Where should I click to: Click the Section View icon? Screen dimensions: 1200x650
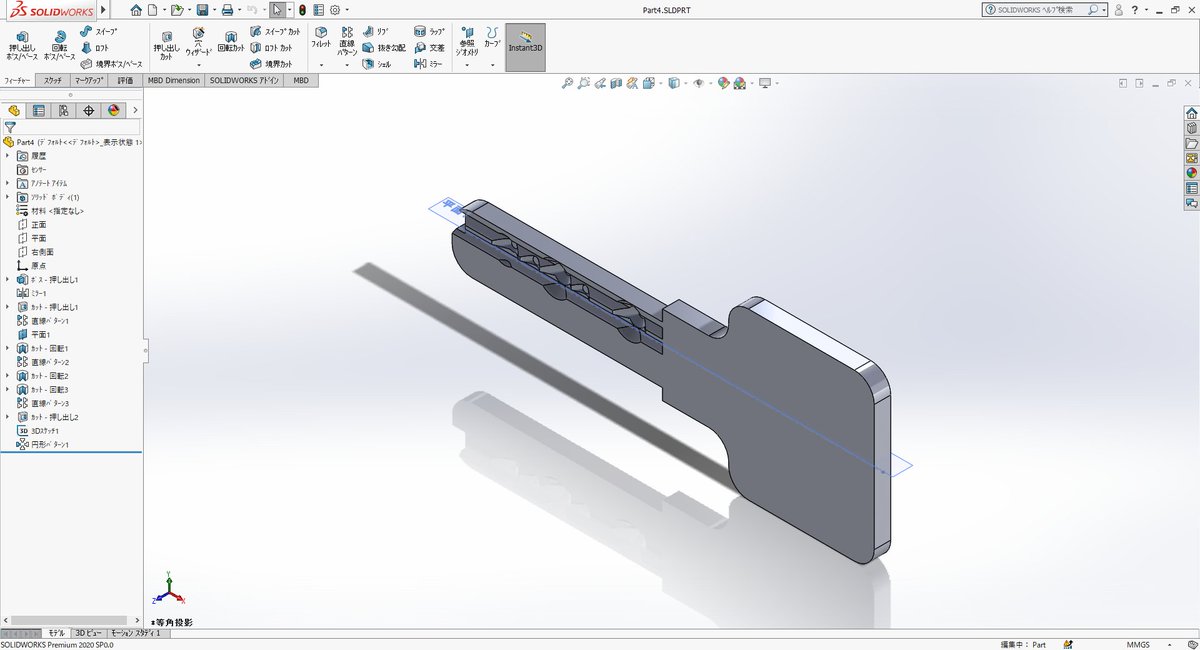[617, 83]
